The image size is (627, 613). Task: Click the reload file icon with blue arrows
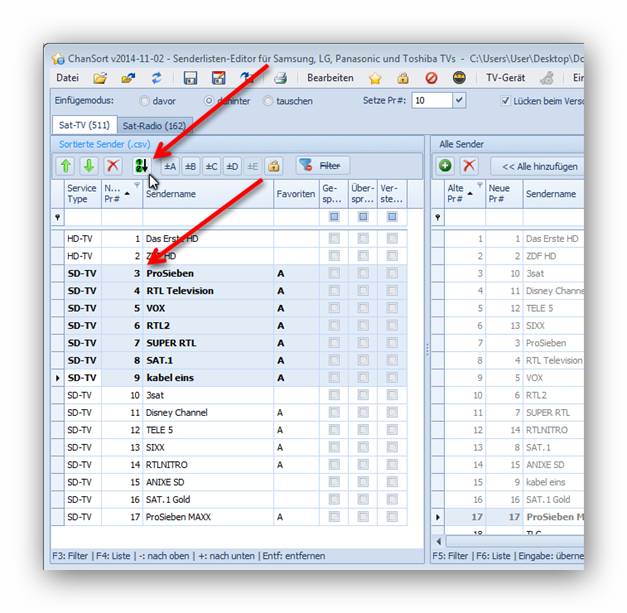click(x=156, y=78)
